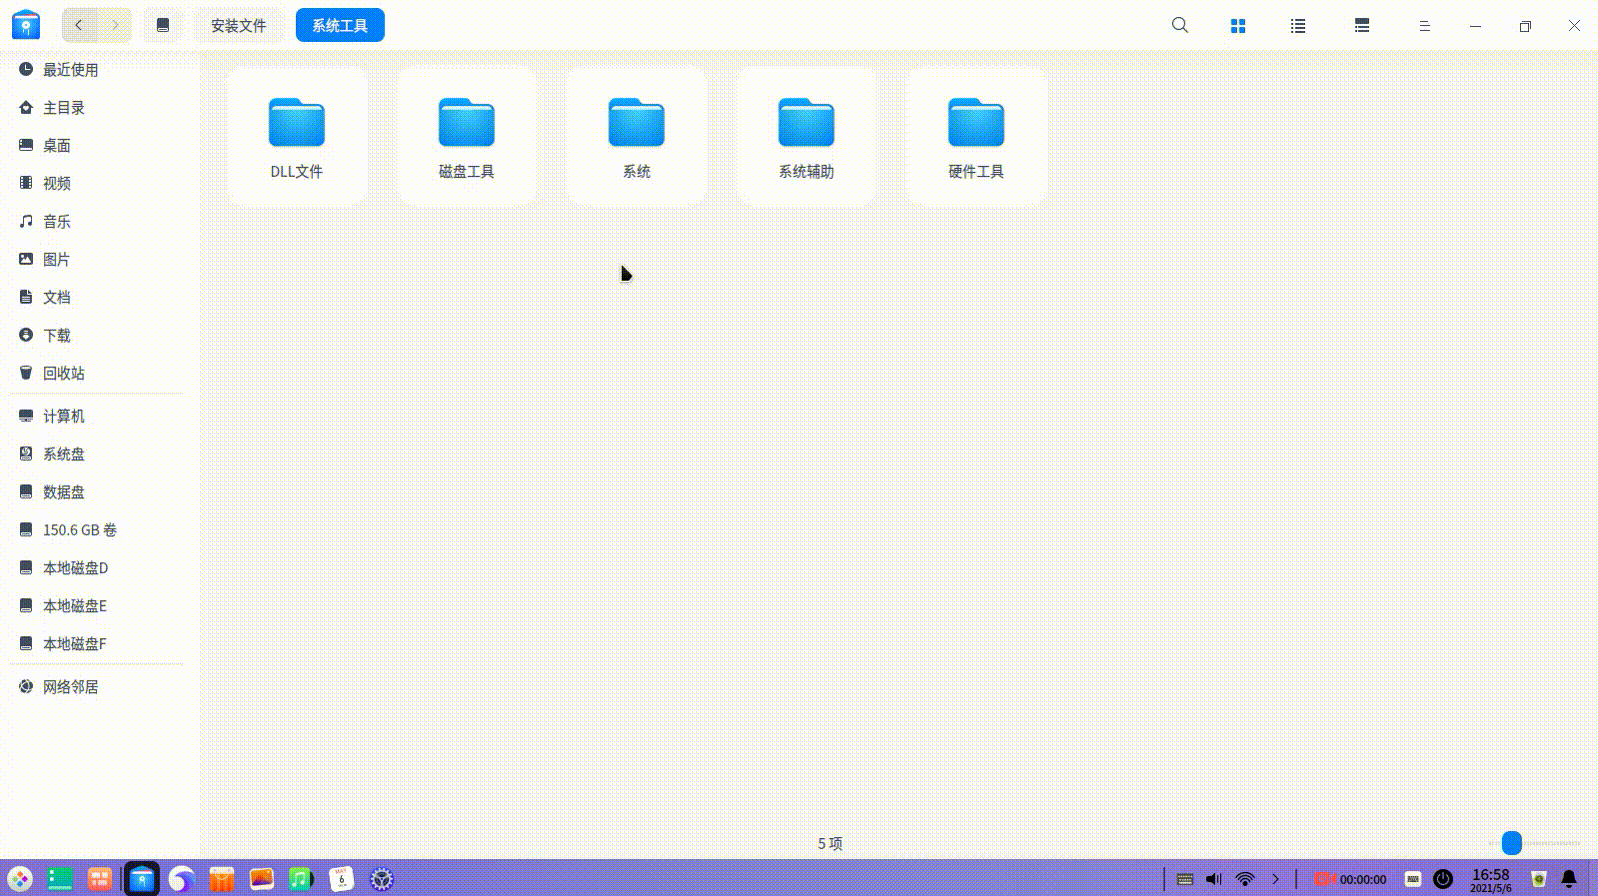Open the image viewer taskbar icon
1598x896 pixels.
262,879
